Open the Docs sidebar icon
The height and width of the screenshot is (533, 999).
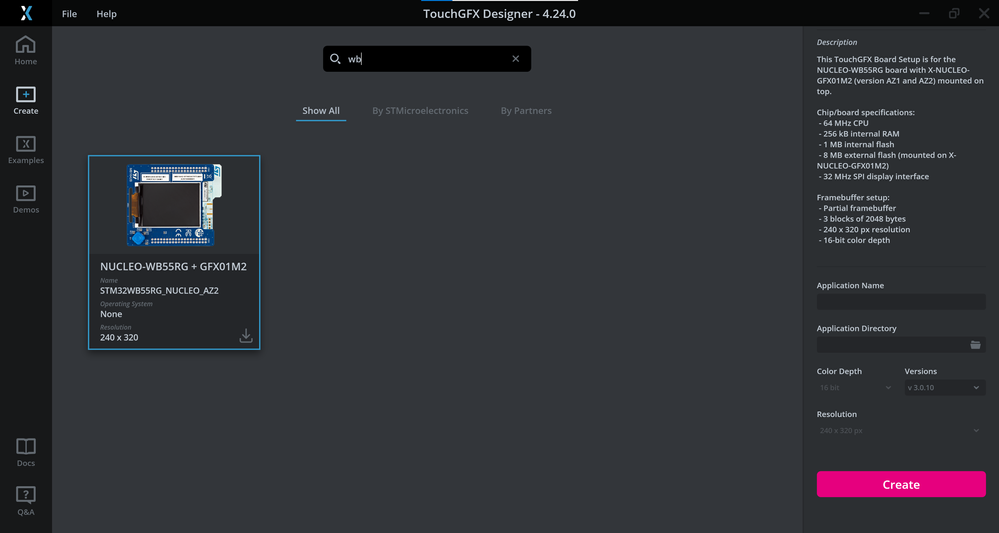[25, 453]
